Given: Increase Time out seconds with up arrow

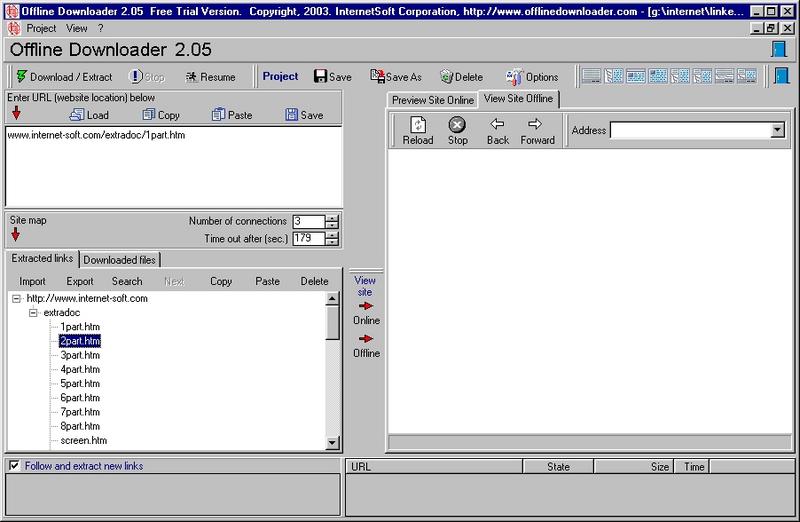Looking at the screenshot, I should coord(332,235).
